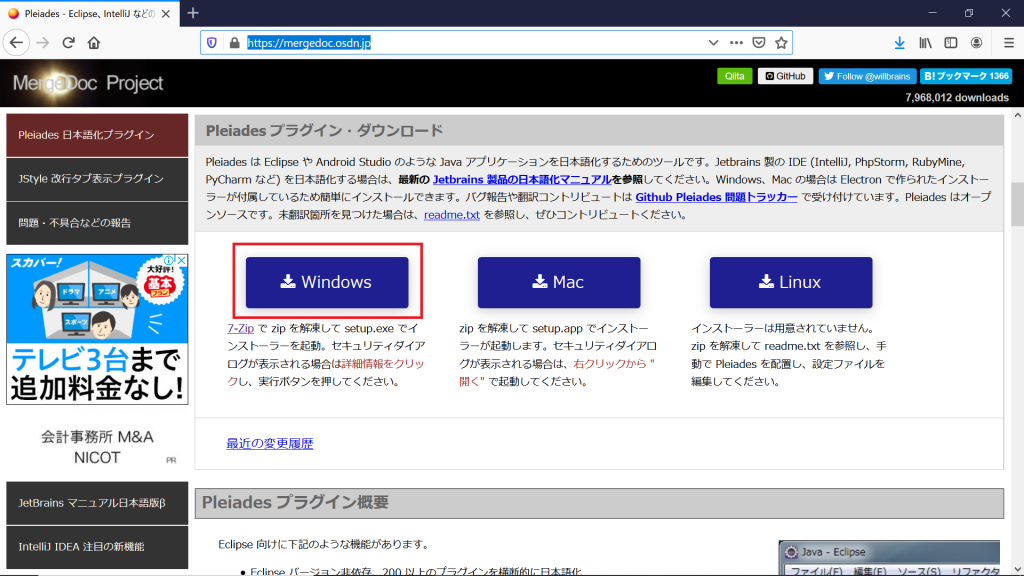Open the Qiita button
1024x576 pixels.
(x=734, y=76)
